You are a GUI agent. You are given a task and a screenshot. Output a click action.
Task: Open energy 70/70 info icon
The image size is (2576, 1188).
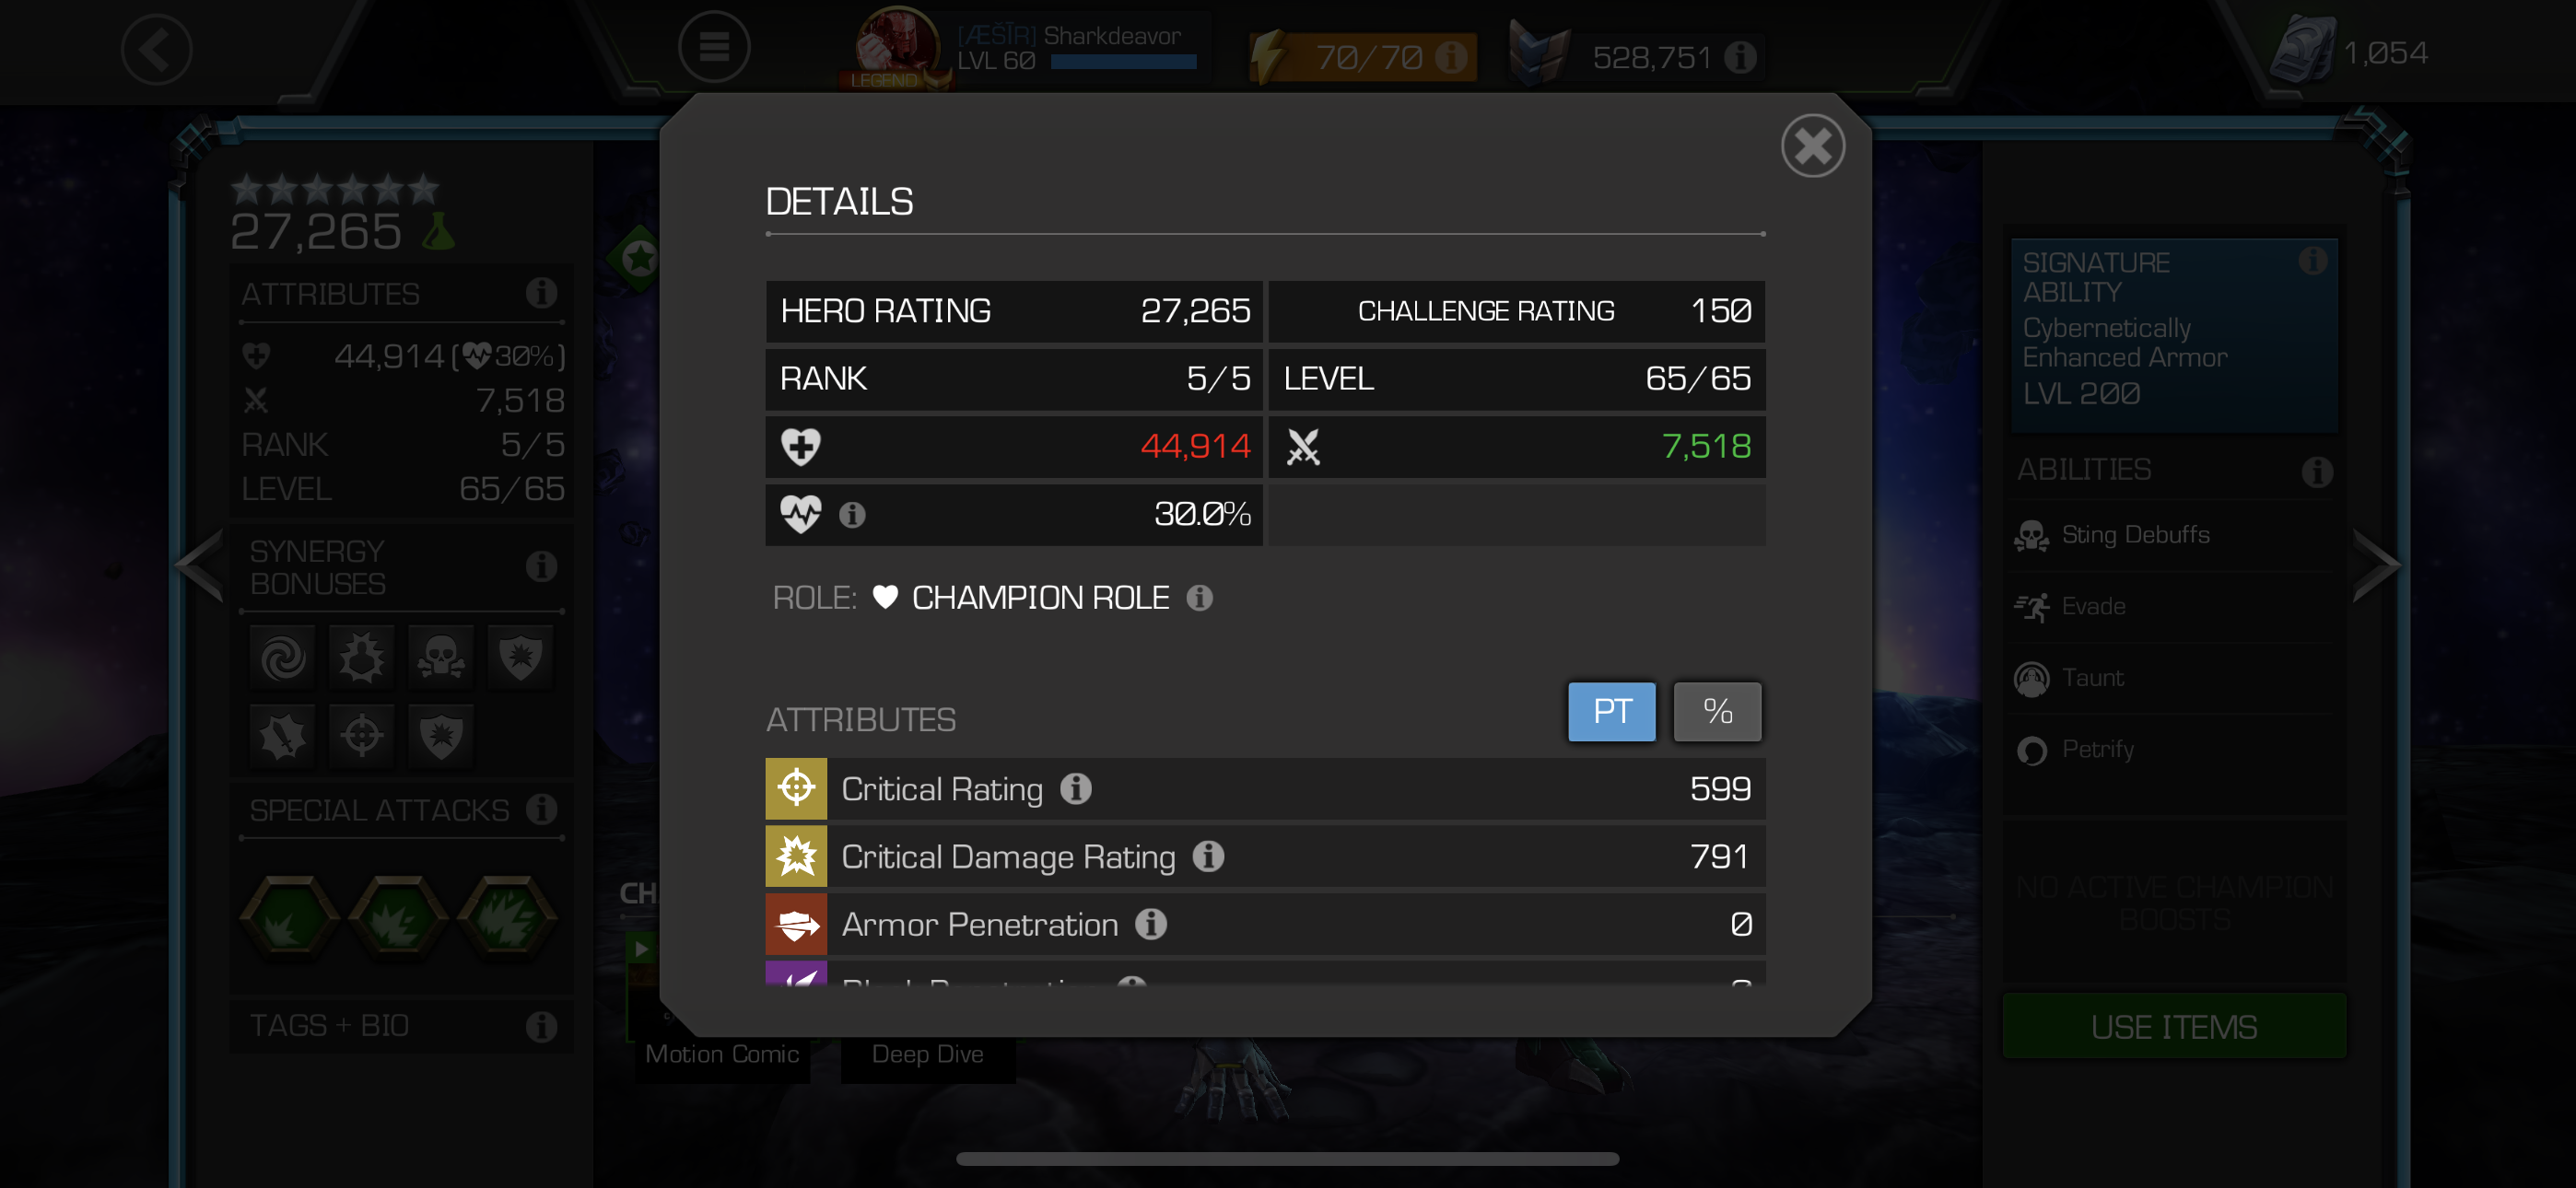tap(1451, 57)
